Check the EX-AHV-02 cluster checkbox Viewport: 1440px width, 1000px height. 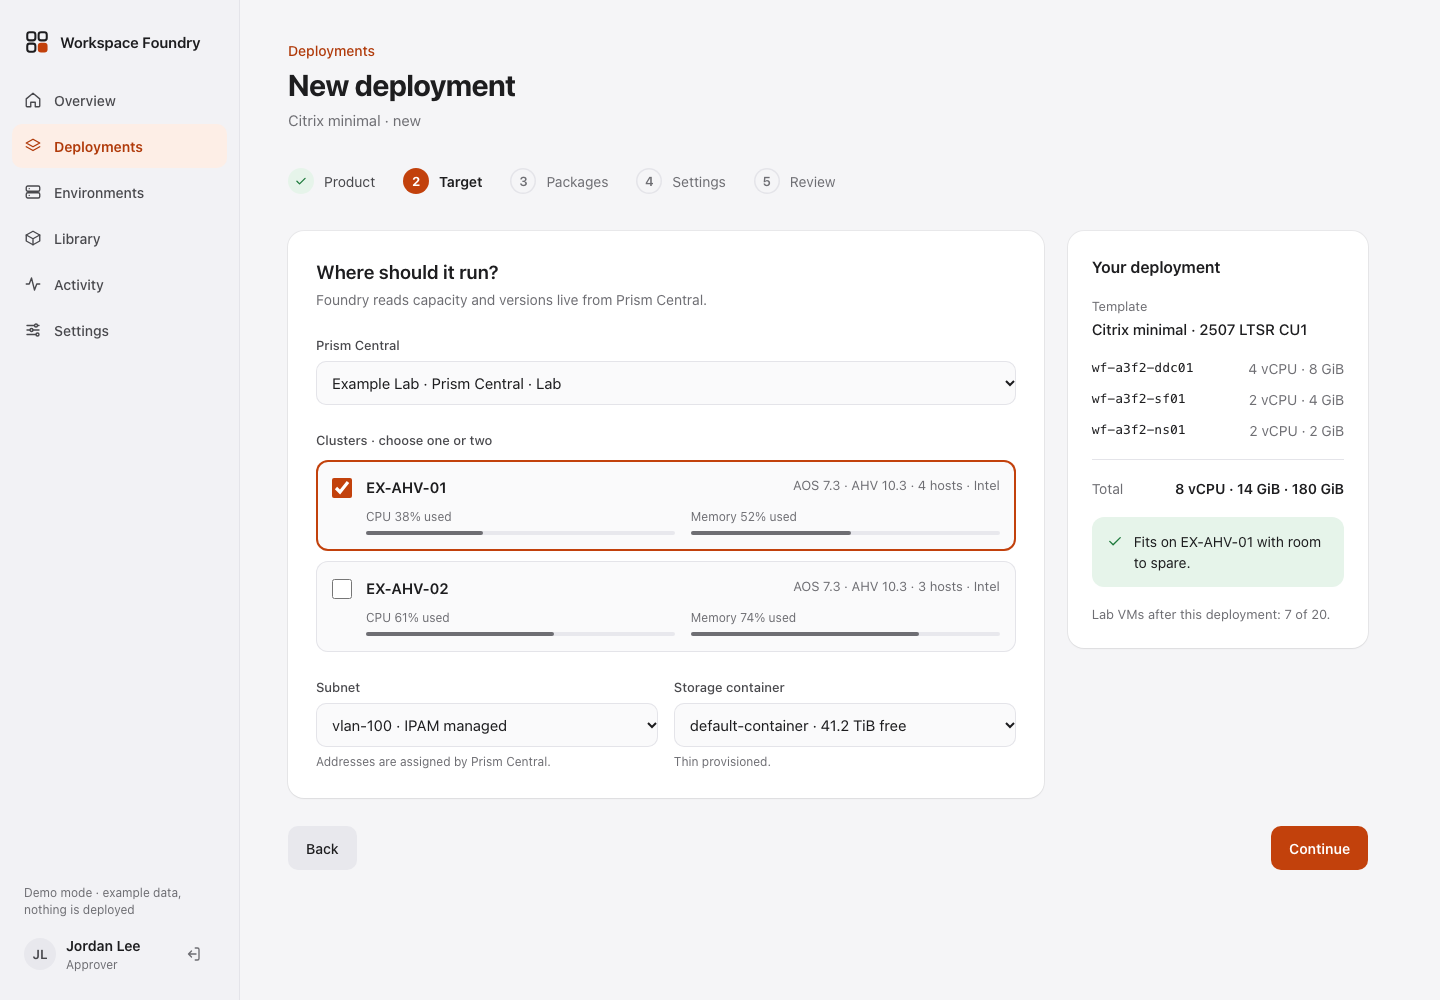click(342, 589)
